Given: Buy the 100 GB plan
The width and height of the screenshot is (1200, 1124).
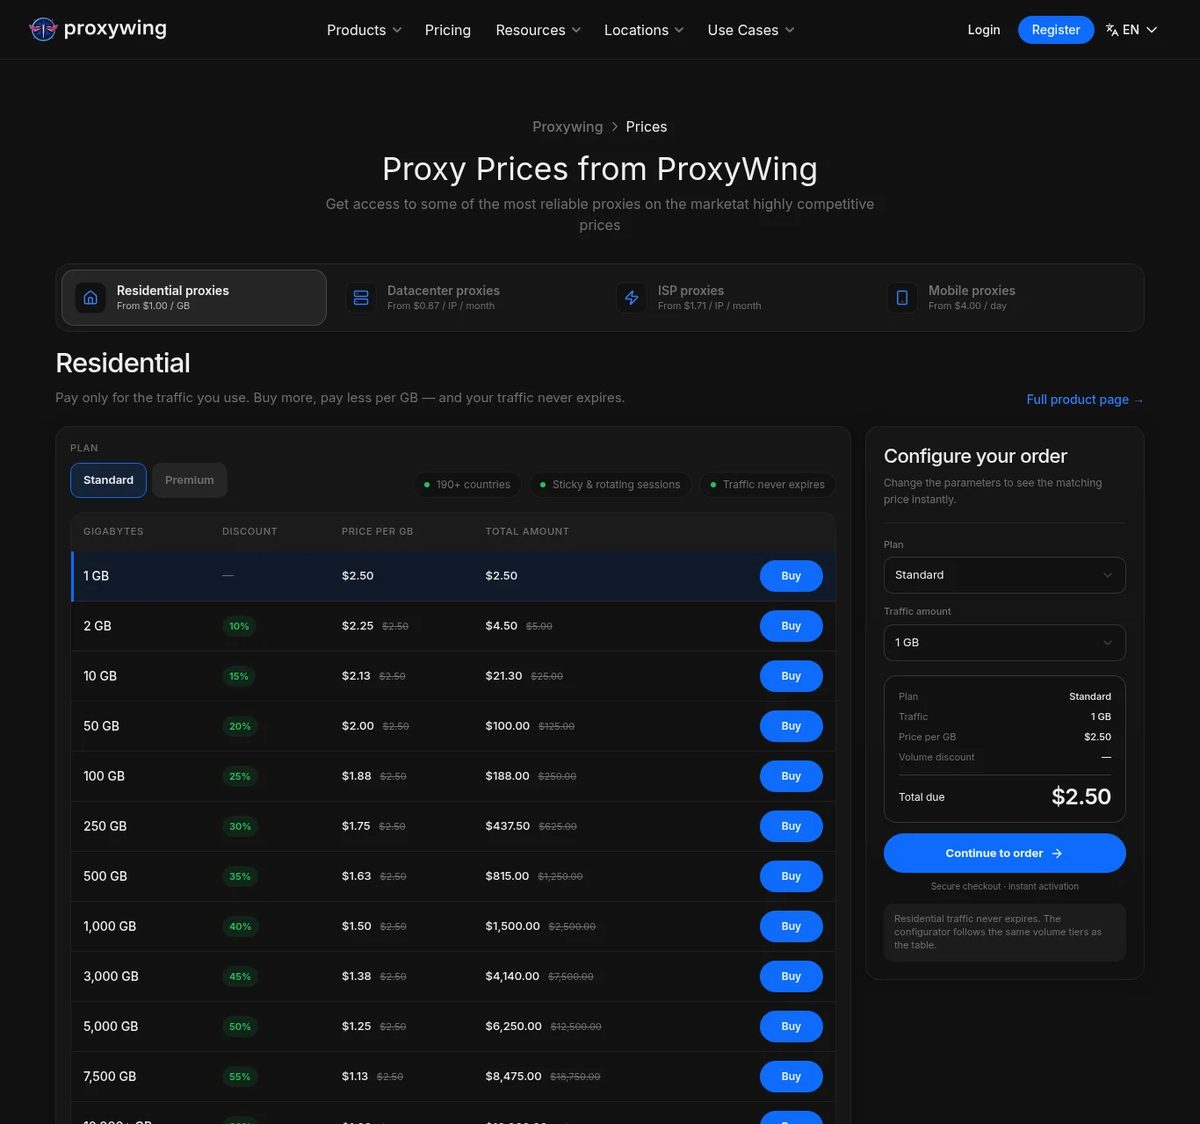Looking at the screenshot, I should 791,776.
